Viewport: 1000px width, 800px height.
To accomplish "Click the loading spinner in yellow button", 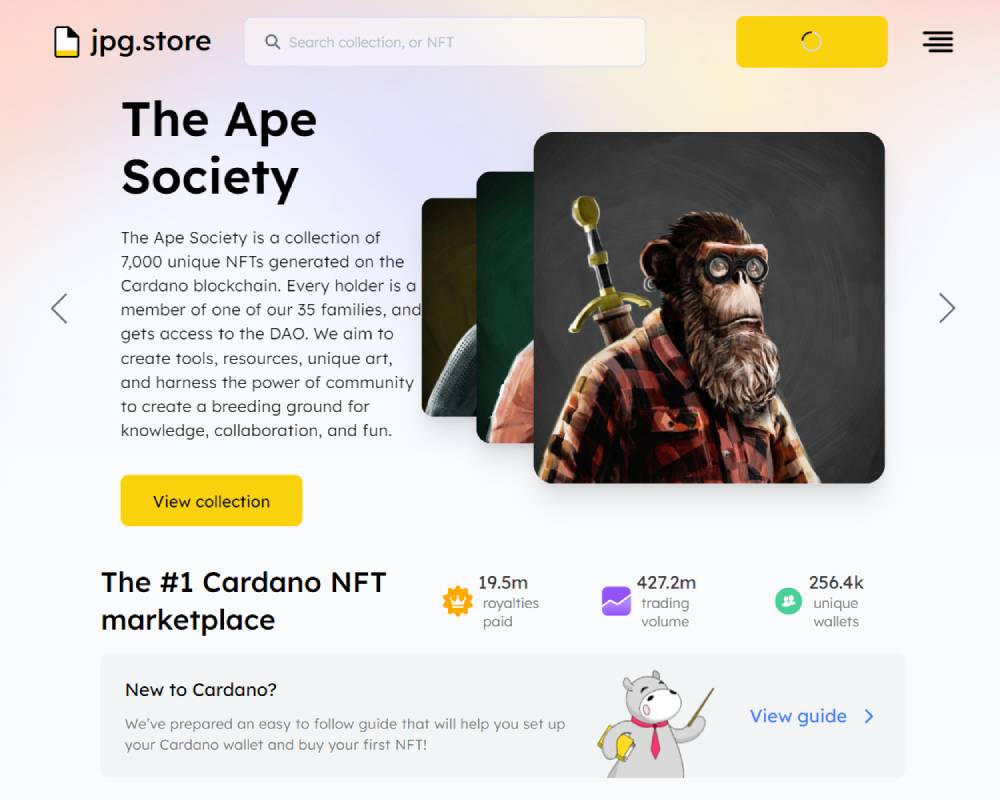I will coord(811,41).
